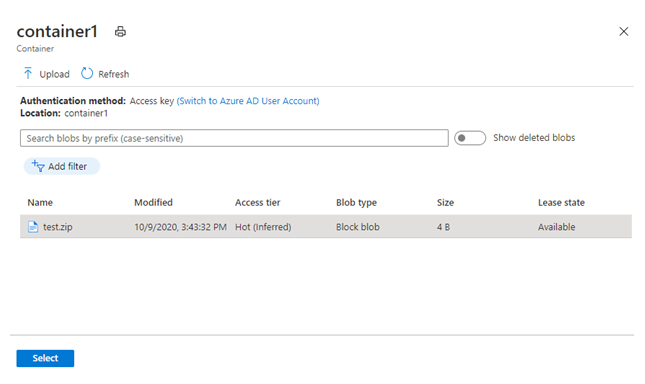Click the 10/9/2020, 3:43:32 PM modified cell
Viewport: 645px width, 384px height.
click(181, 227)
